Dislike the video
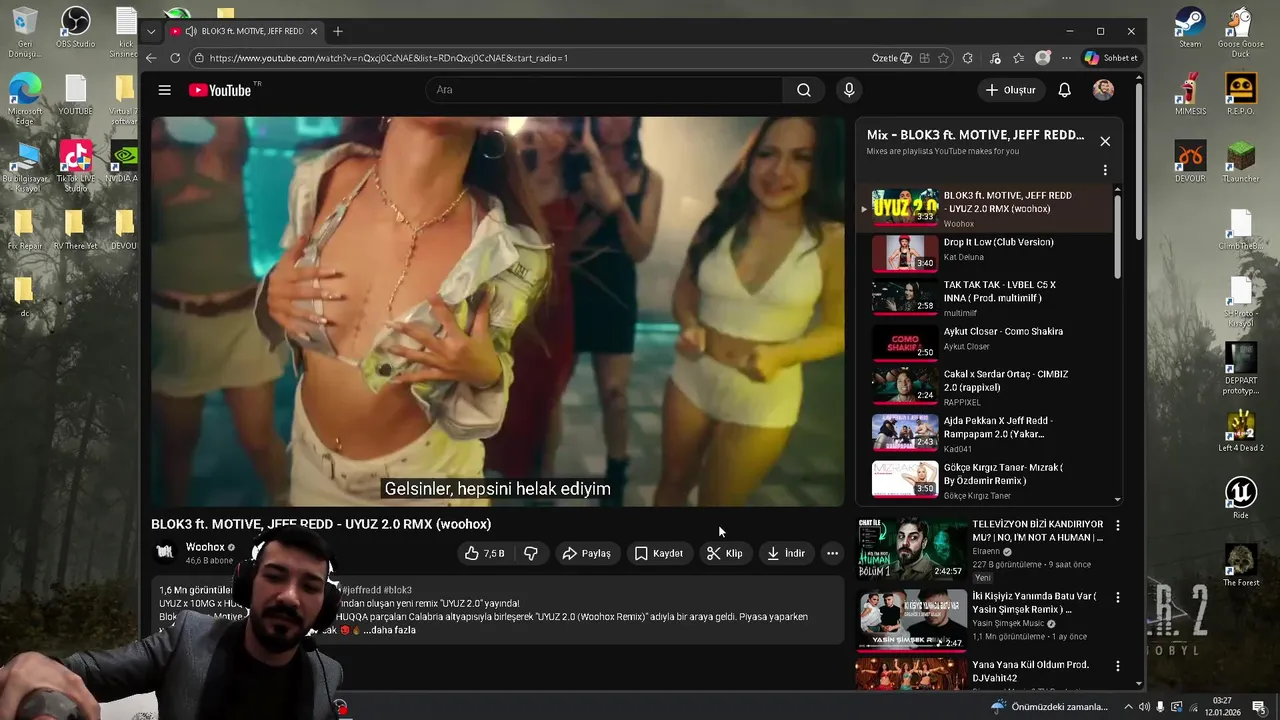 coord(531,553)
